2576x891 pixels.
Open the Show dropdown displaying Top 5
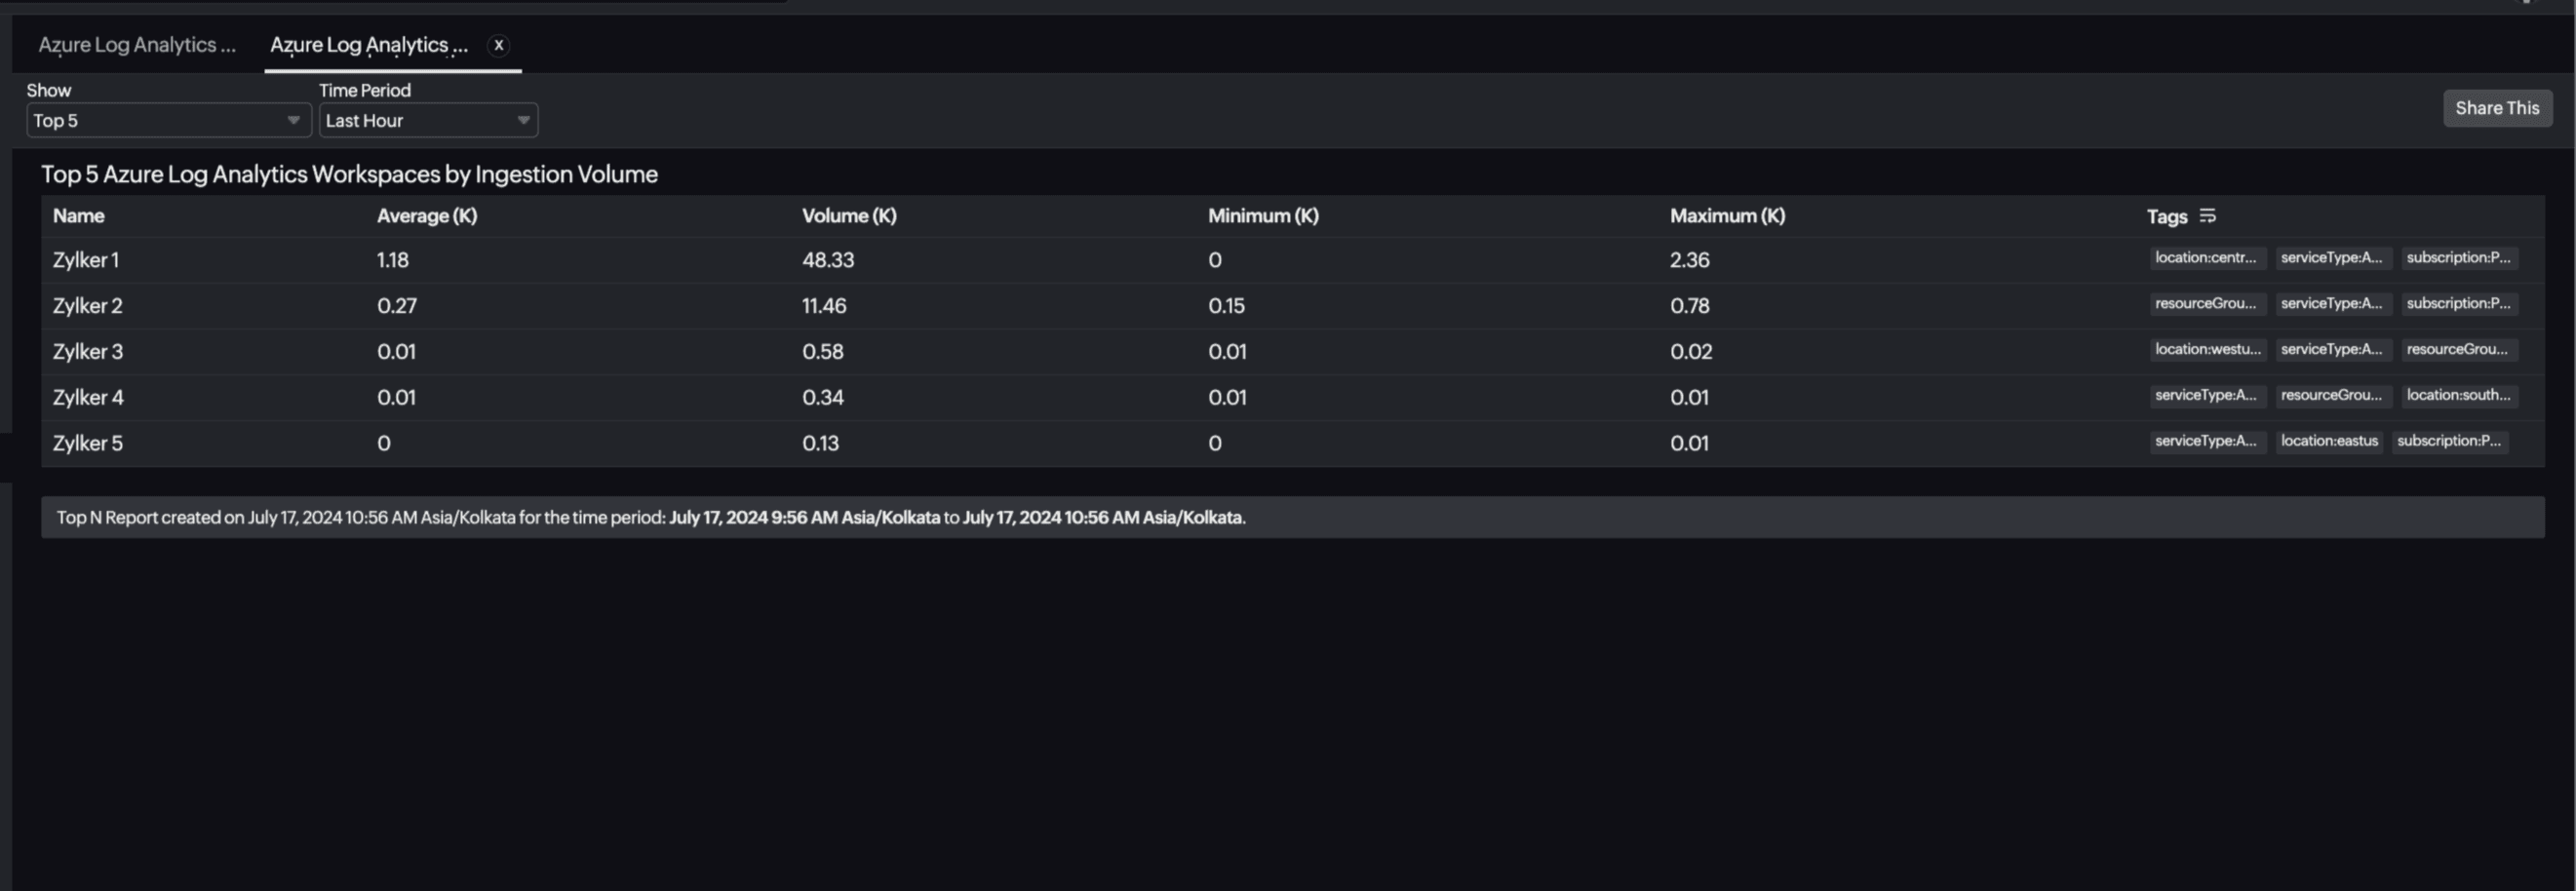pyautogui.click(x=167, y=120)
